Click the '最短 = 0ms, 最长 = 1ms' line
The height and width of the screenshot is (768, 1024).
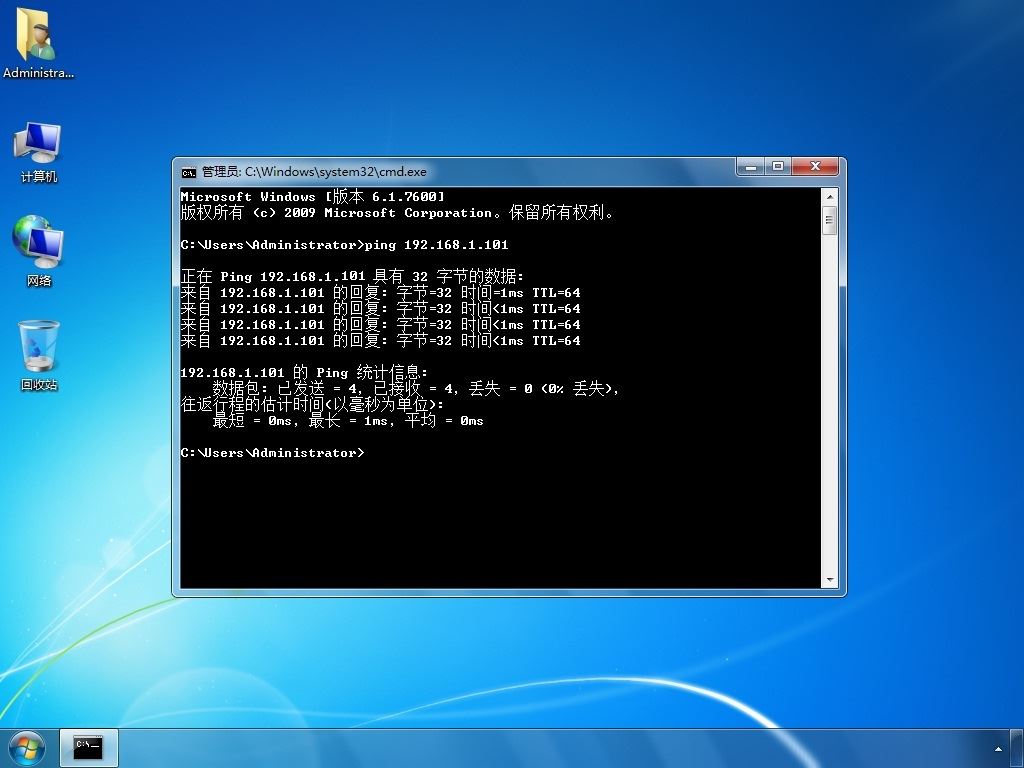(348, 421)
